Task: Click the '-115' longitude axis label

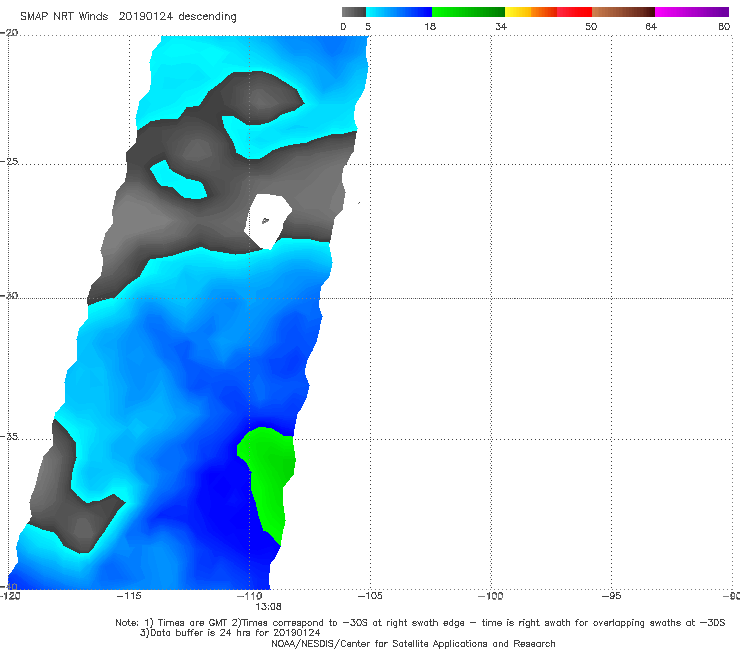Action: 129,596
